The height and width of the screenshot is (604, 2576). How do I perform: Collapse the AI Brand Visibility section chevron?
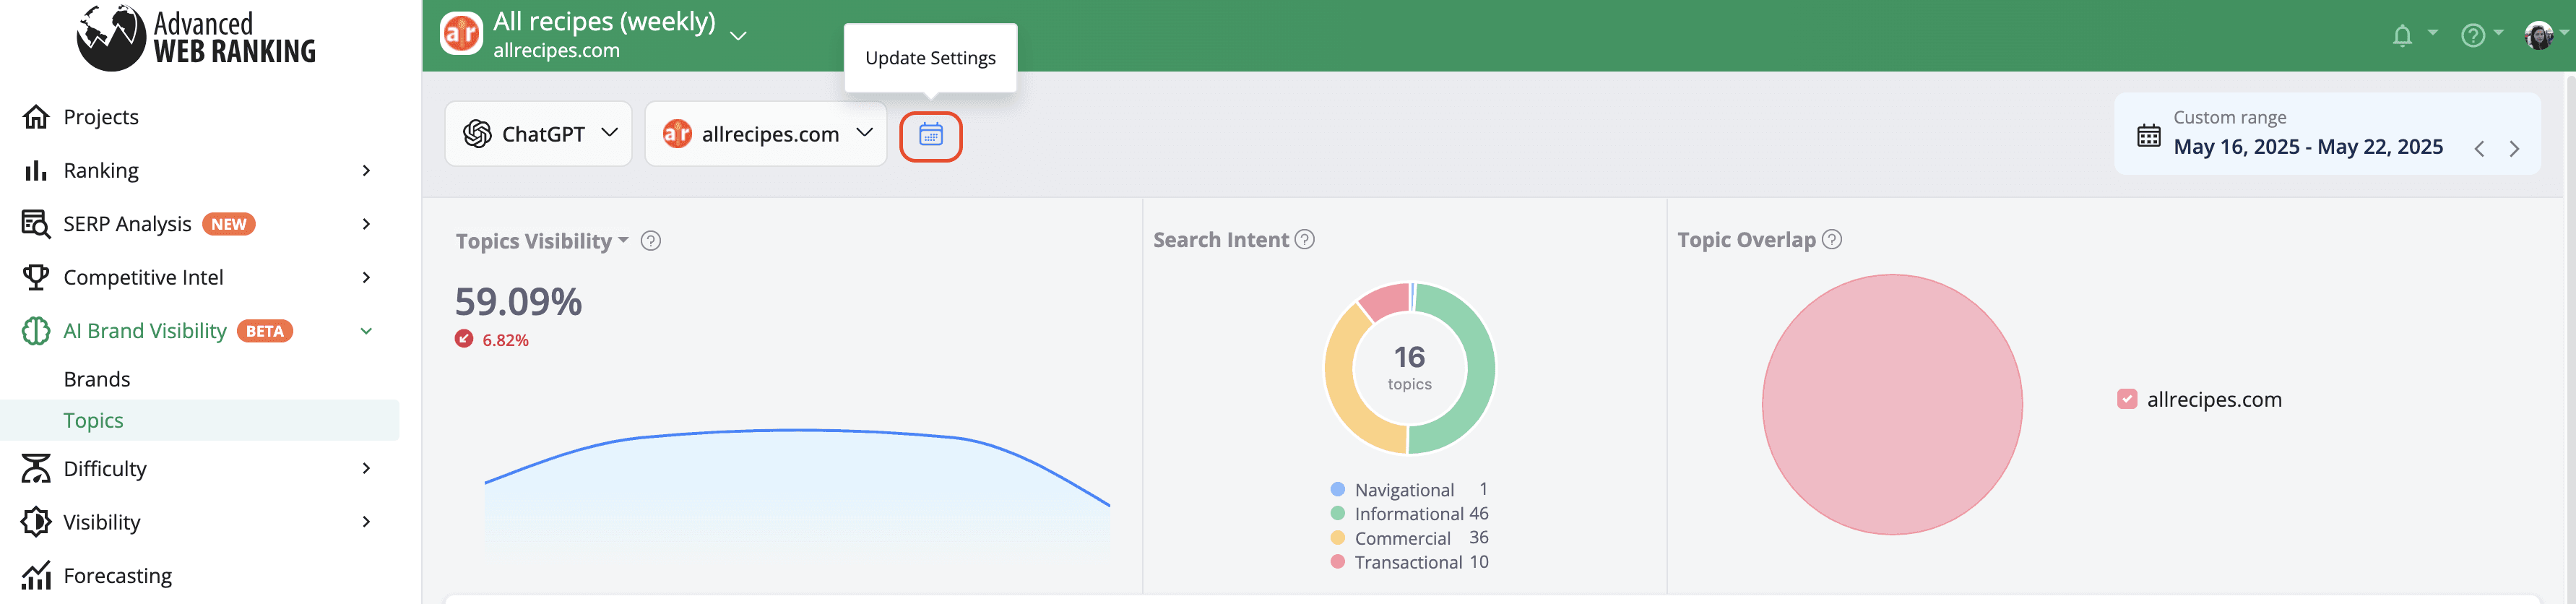[x=366, y=331]
